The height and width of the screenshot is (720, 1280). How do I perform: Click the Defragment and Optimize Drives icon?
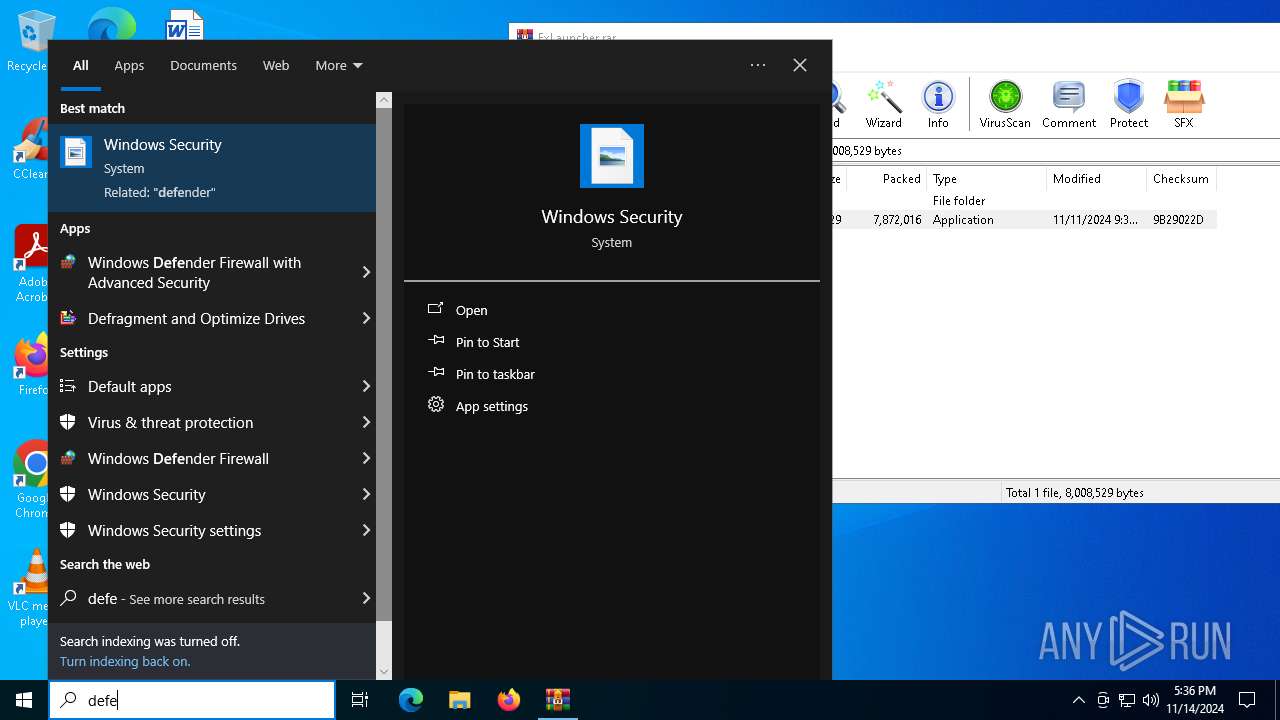click(68, 318)
